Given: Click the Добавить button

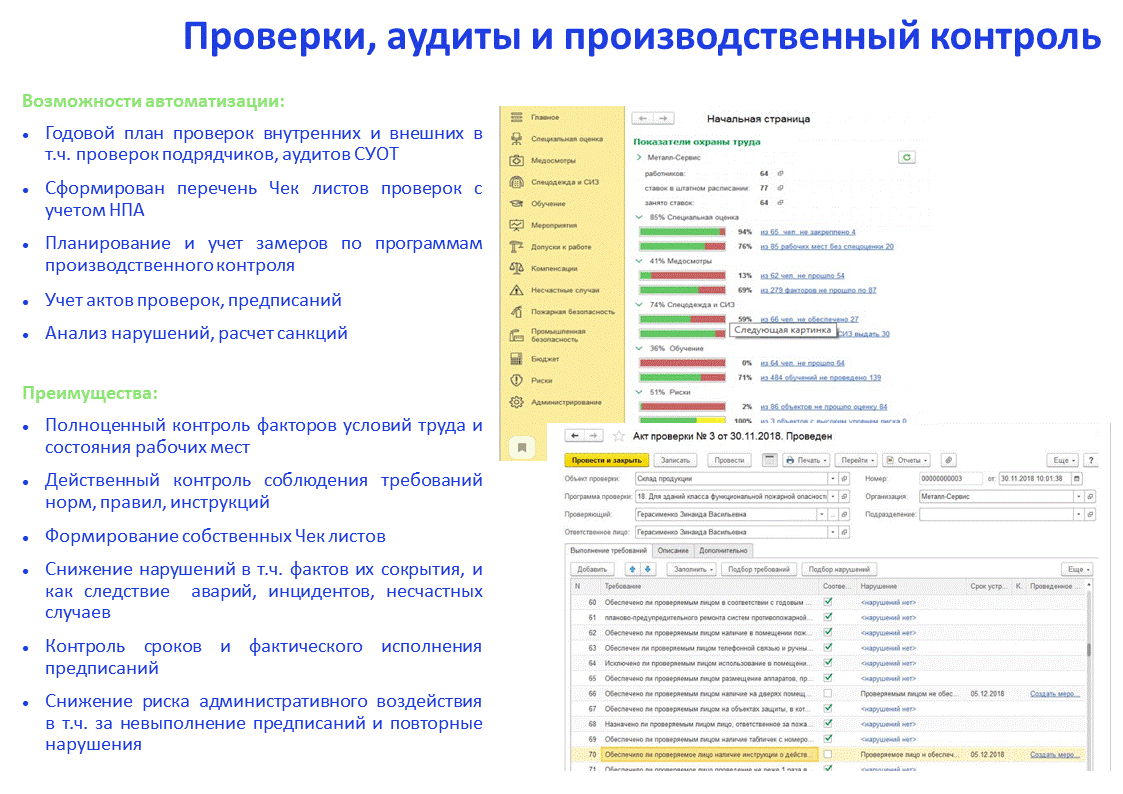Looking at the screenshot, I should pyautogui.click(x=592, y=569).
